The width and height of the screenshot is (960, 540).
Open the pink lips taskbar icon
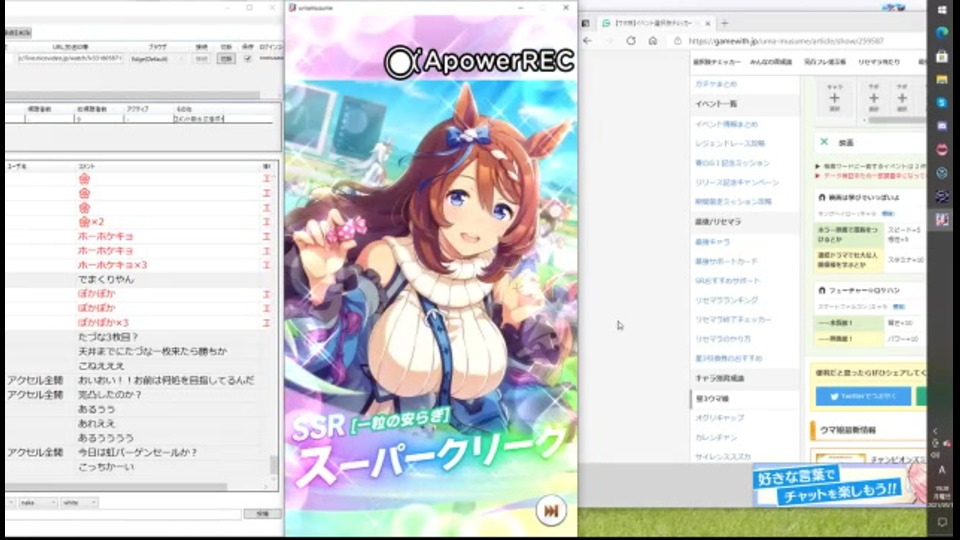(942, 149)
